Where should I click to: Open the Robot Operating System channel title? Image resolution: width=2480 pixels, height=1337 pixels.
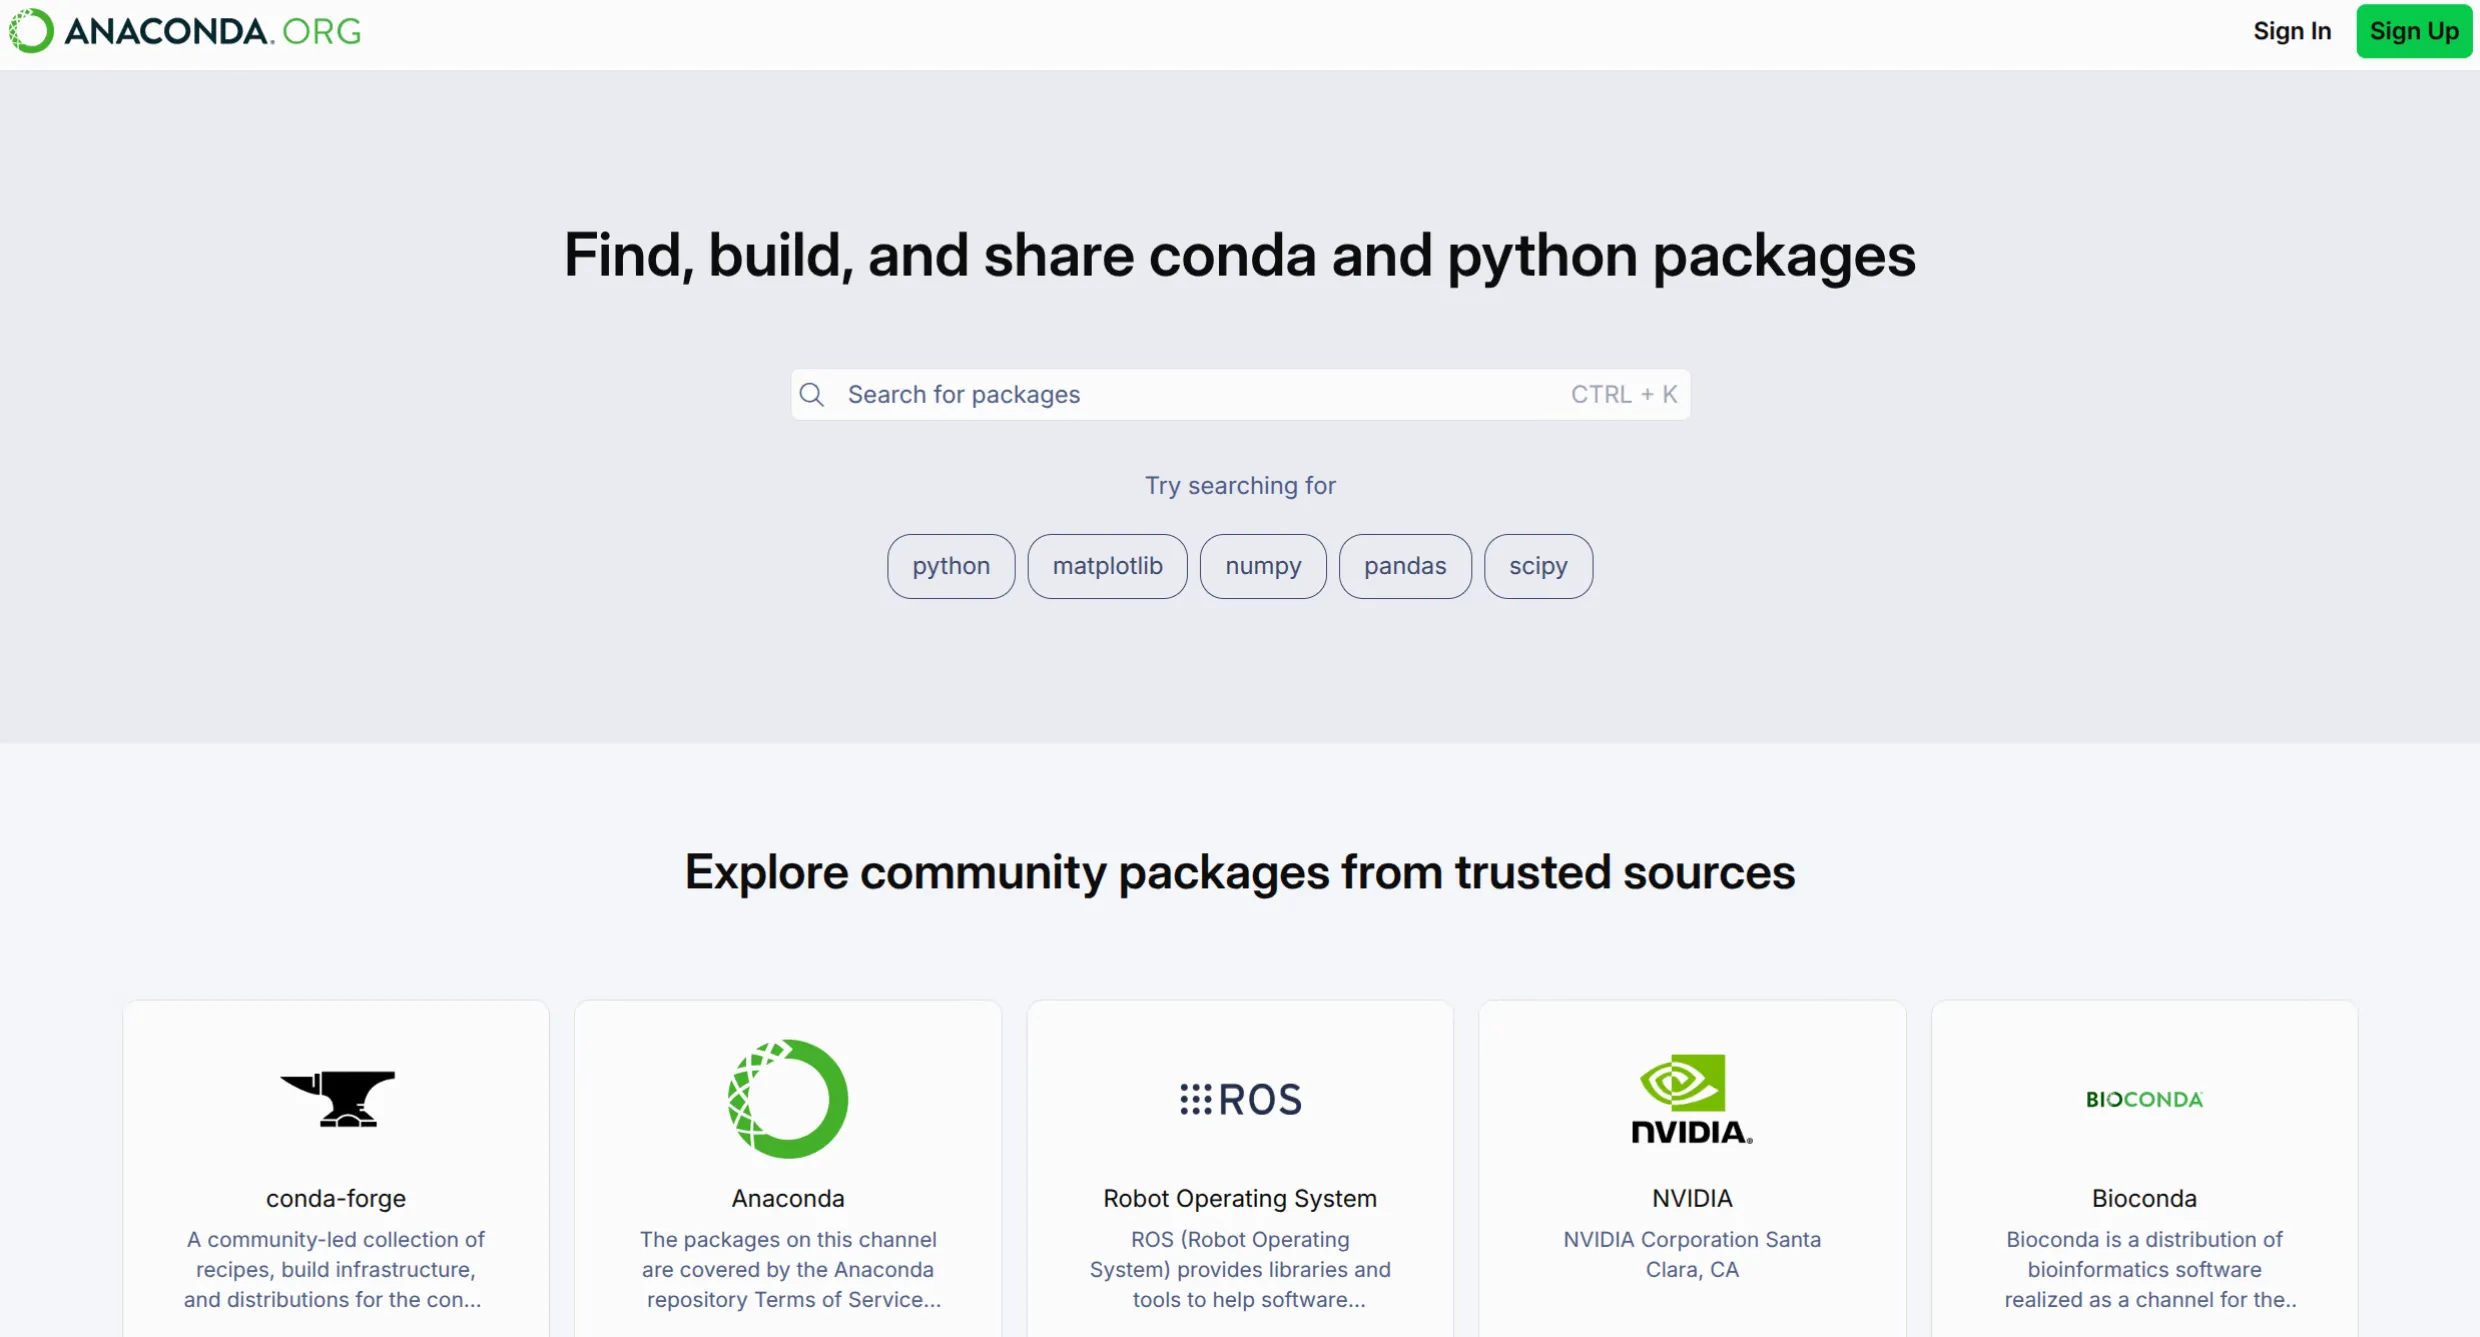[x=1240, y=1198]
